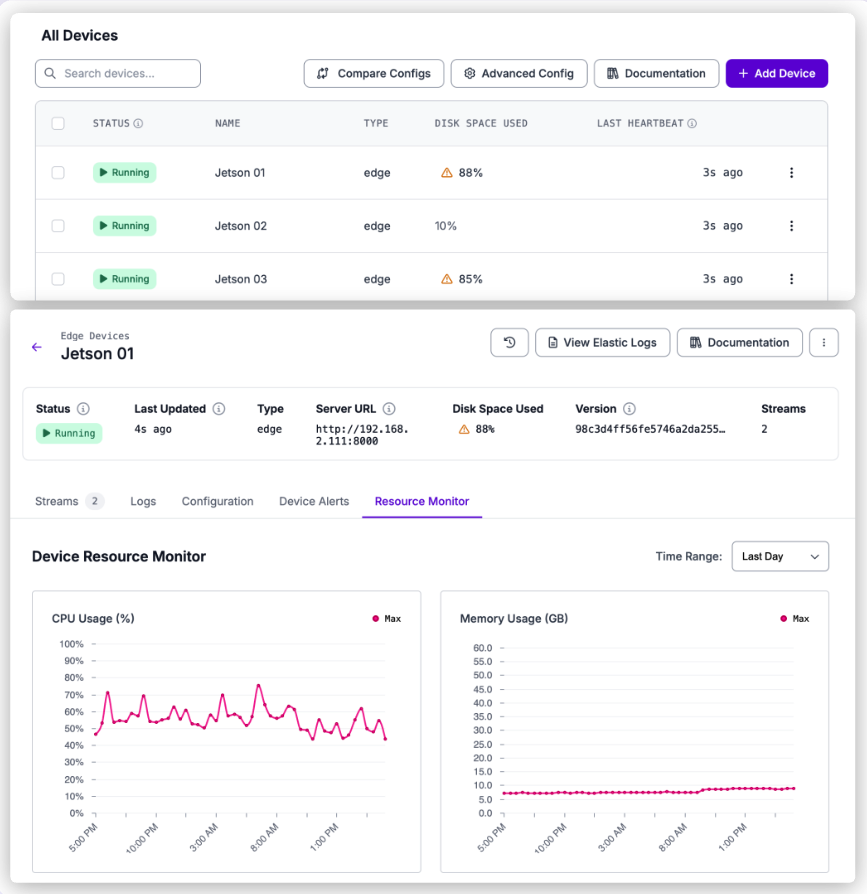
Task: Click the Version info icon
Action: click(629, 409)
